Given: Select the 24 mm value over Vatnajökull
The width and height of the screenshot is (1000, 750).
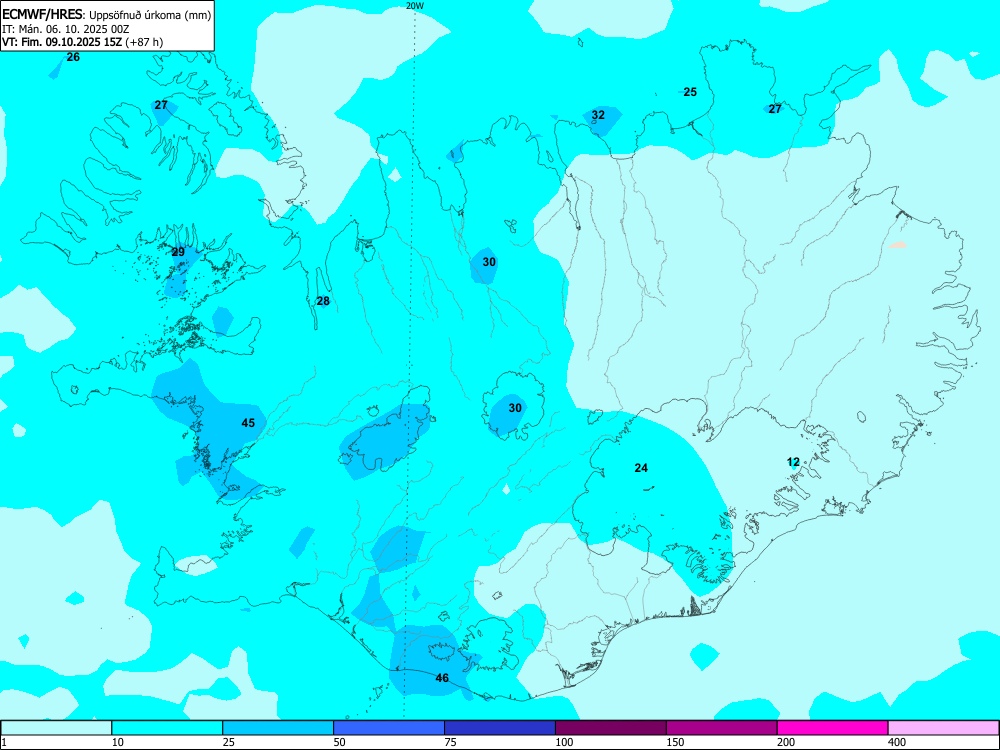Looking at the screenshot, I should [x=641, y=467].
